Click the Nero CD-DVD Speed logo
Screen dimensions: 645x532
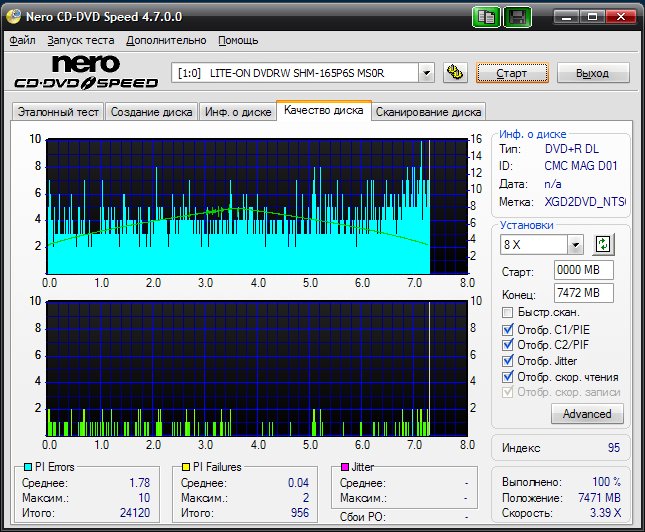tap(86, 72)
